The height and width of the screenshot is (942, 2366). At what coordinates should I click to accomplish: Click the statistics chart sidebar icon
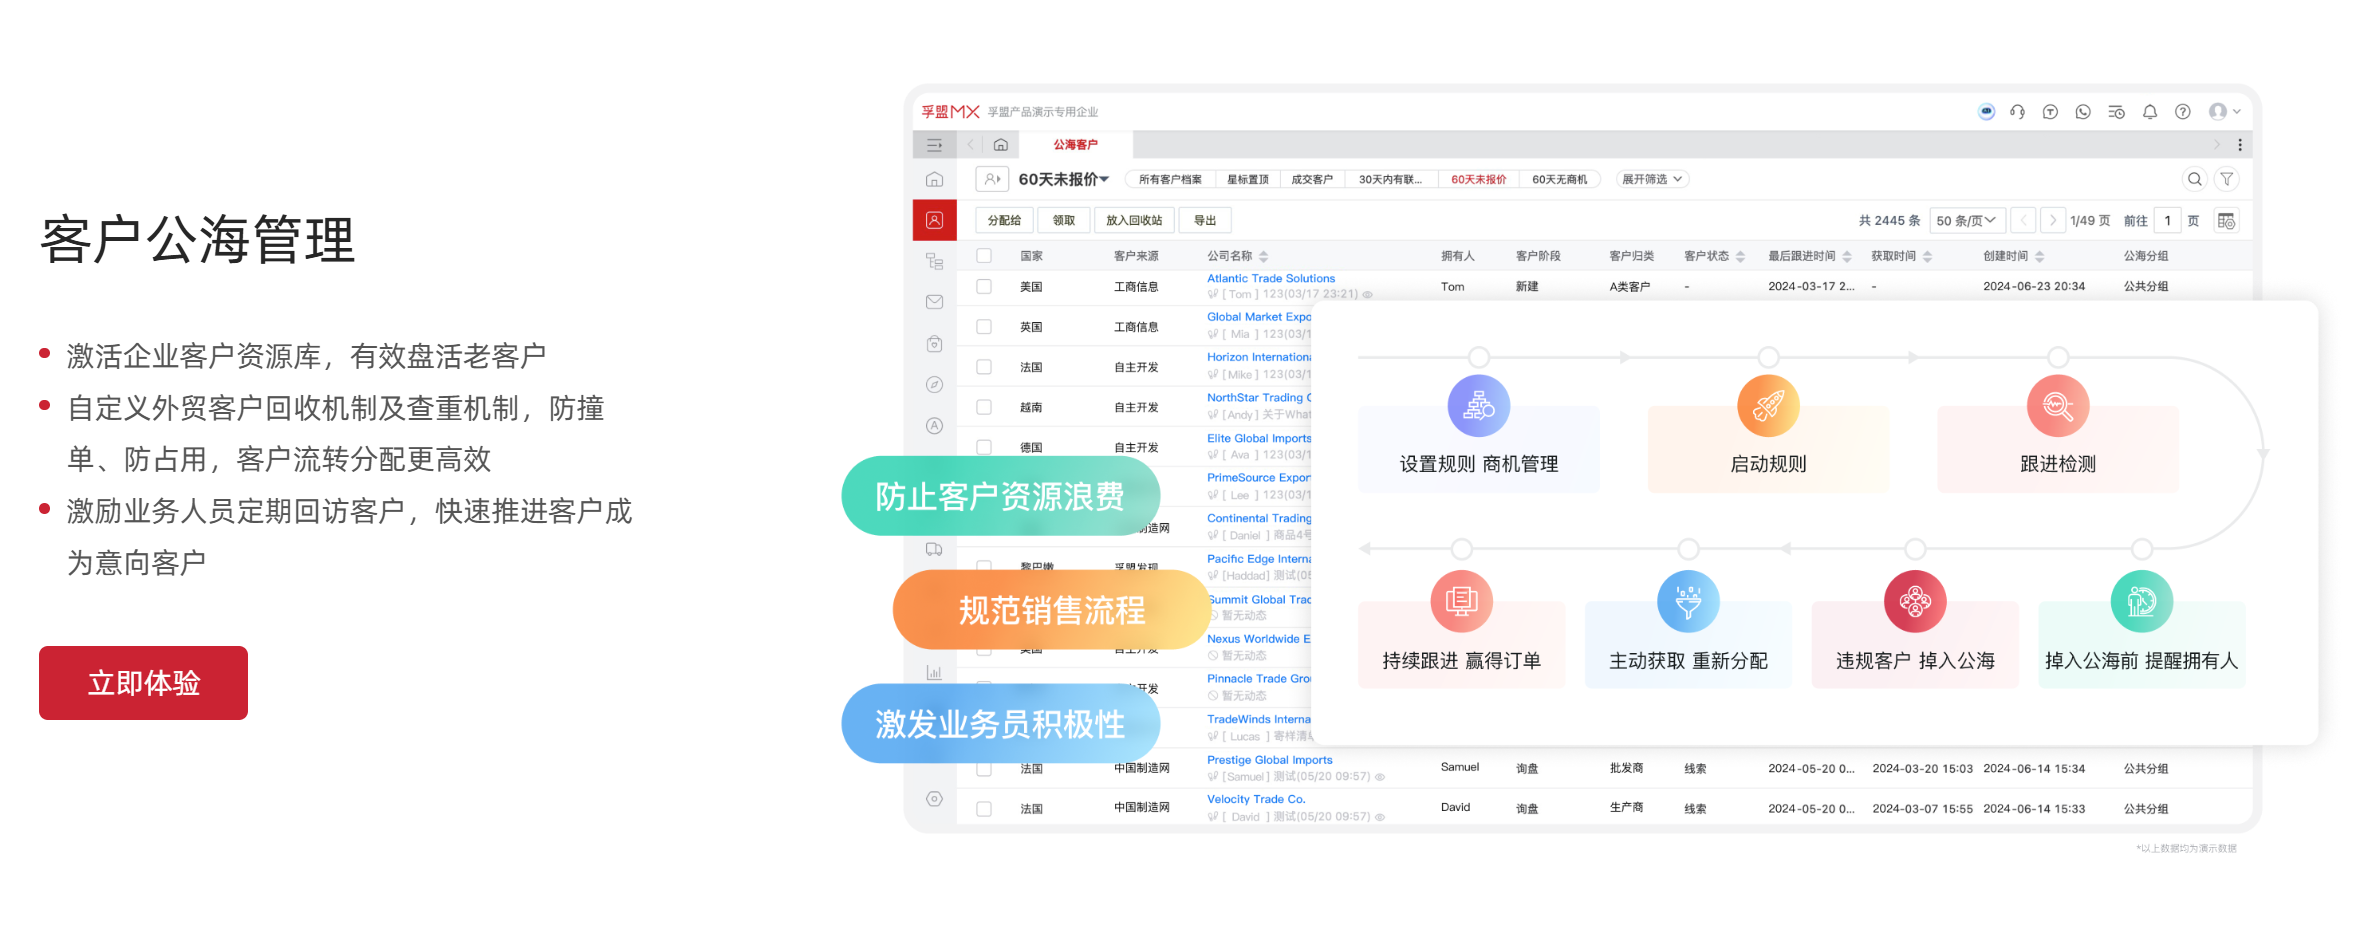(x=934, y=672)
